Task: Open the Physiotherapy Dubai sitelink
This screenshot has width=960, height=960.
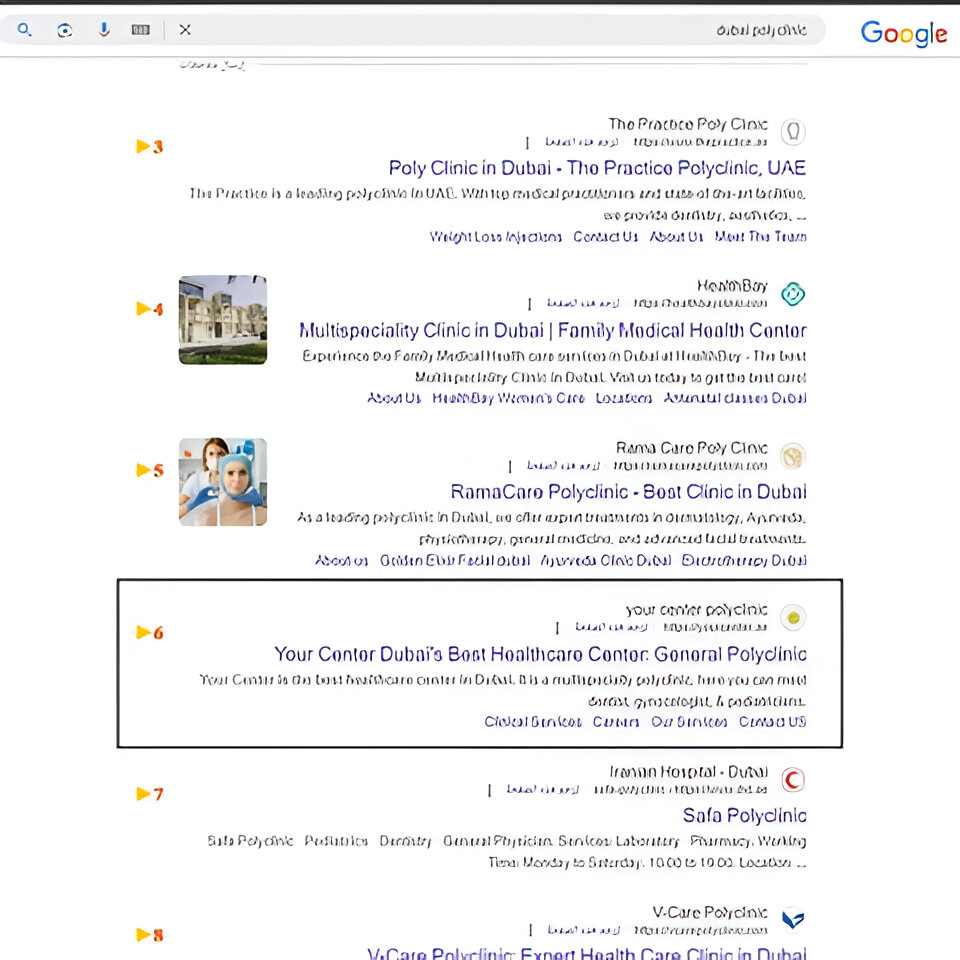Action: click(744, 561)
